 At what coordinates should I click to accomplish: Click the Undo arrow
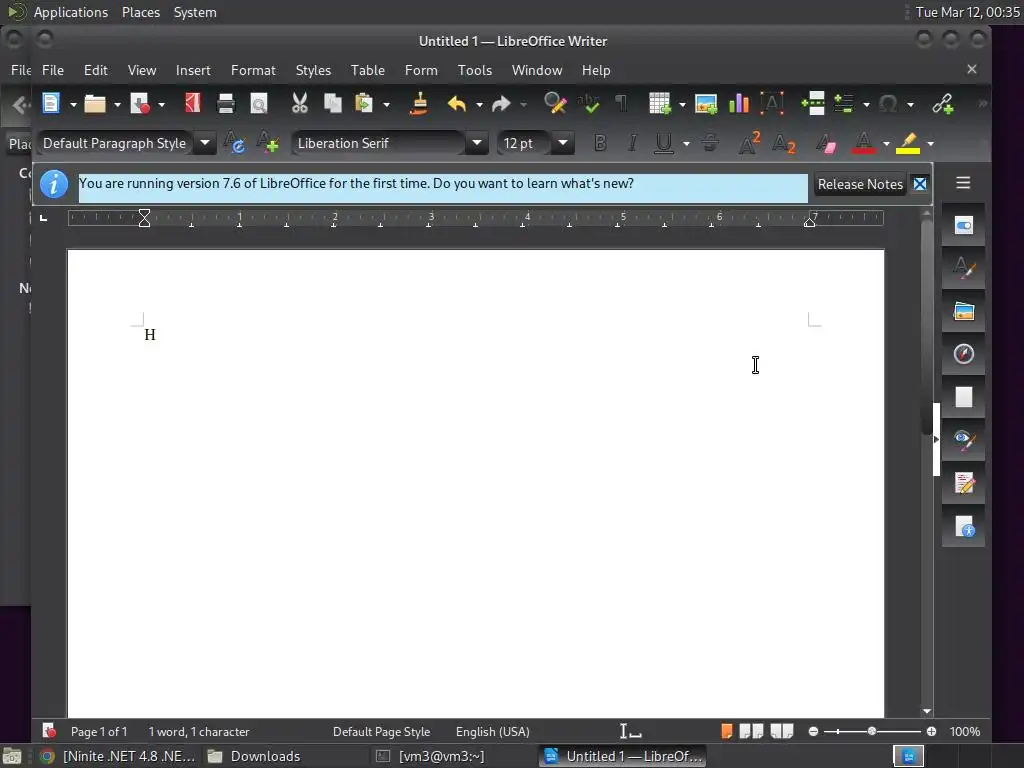click(x=456, y=103)
